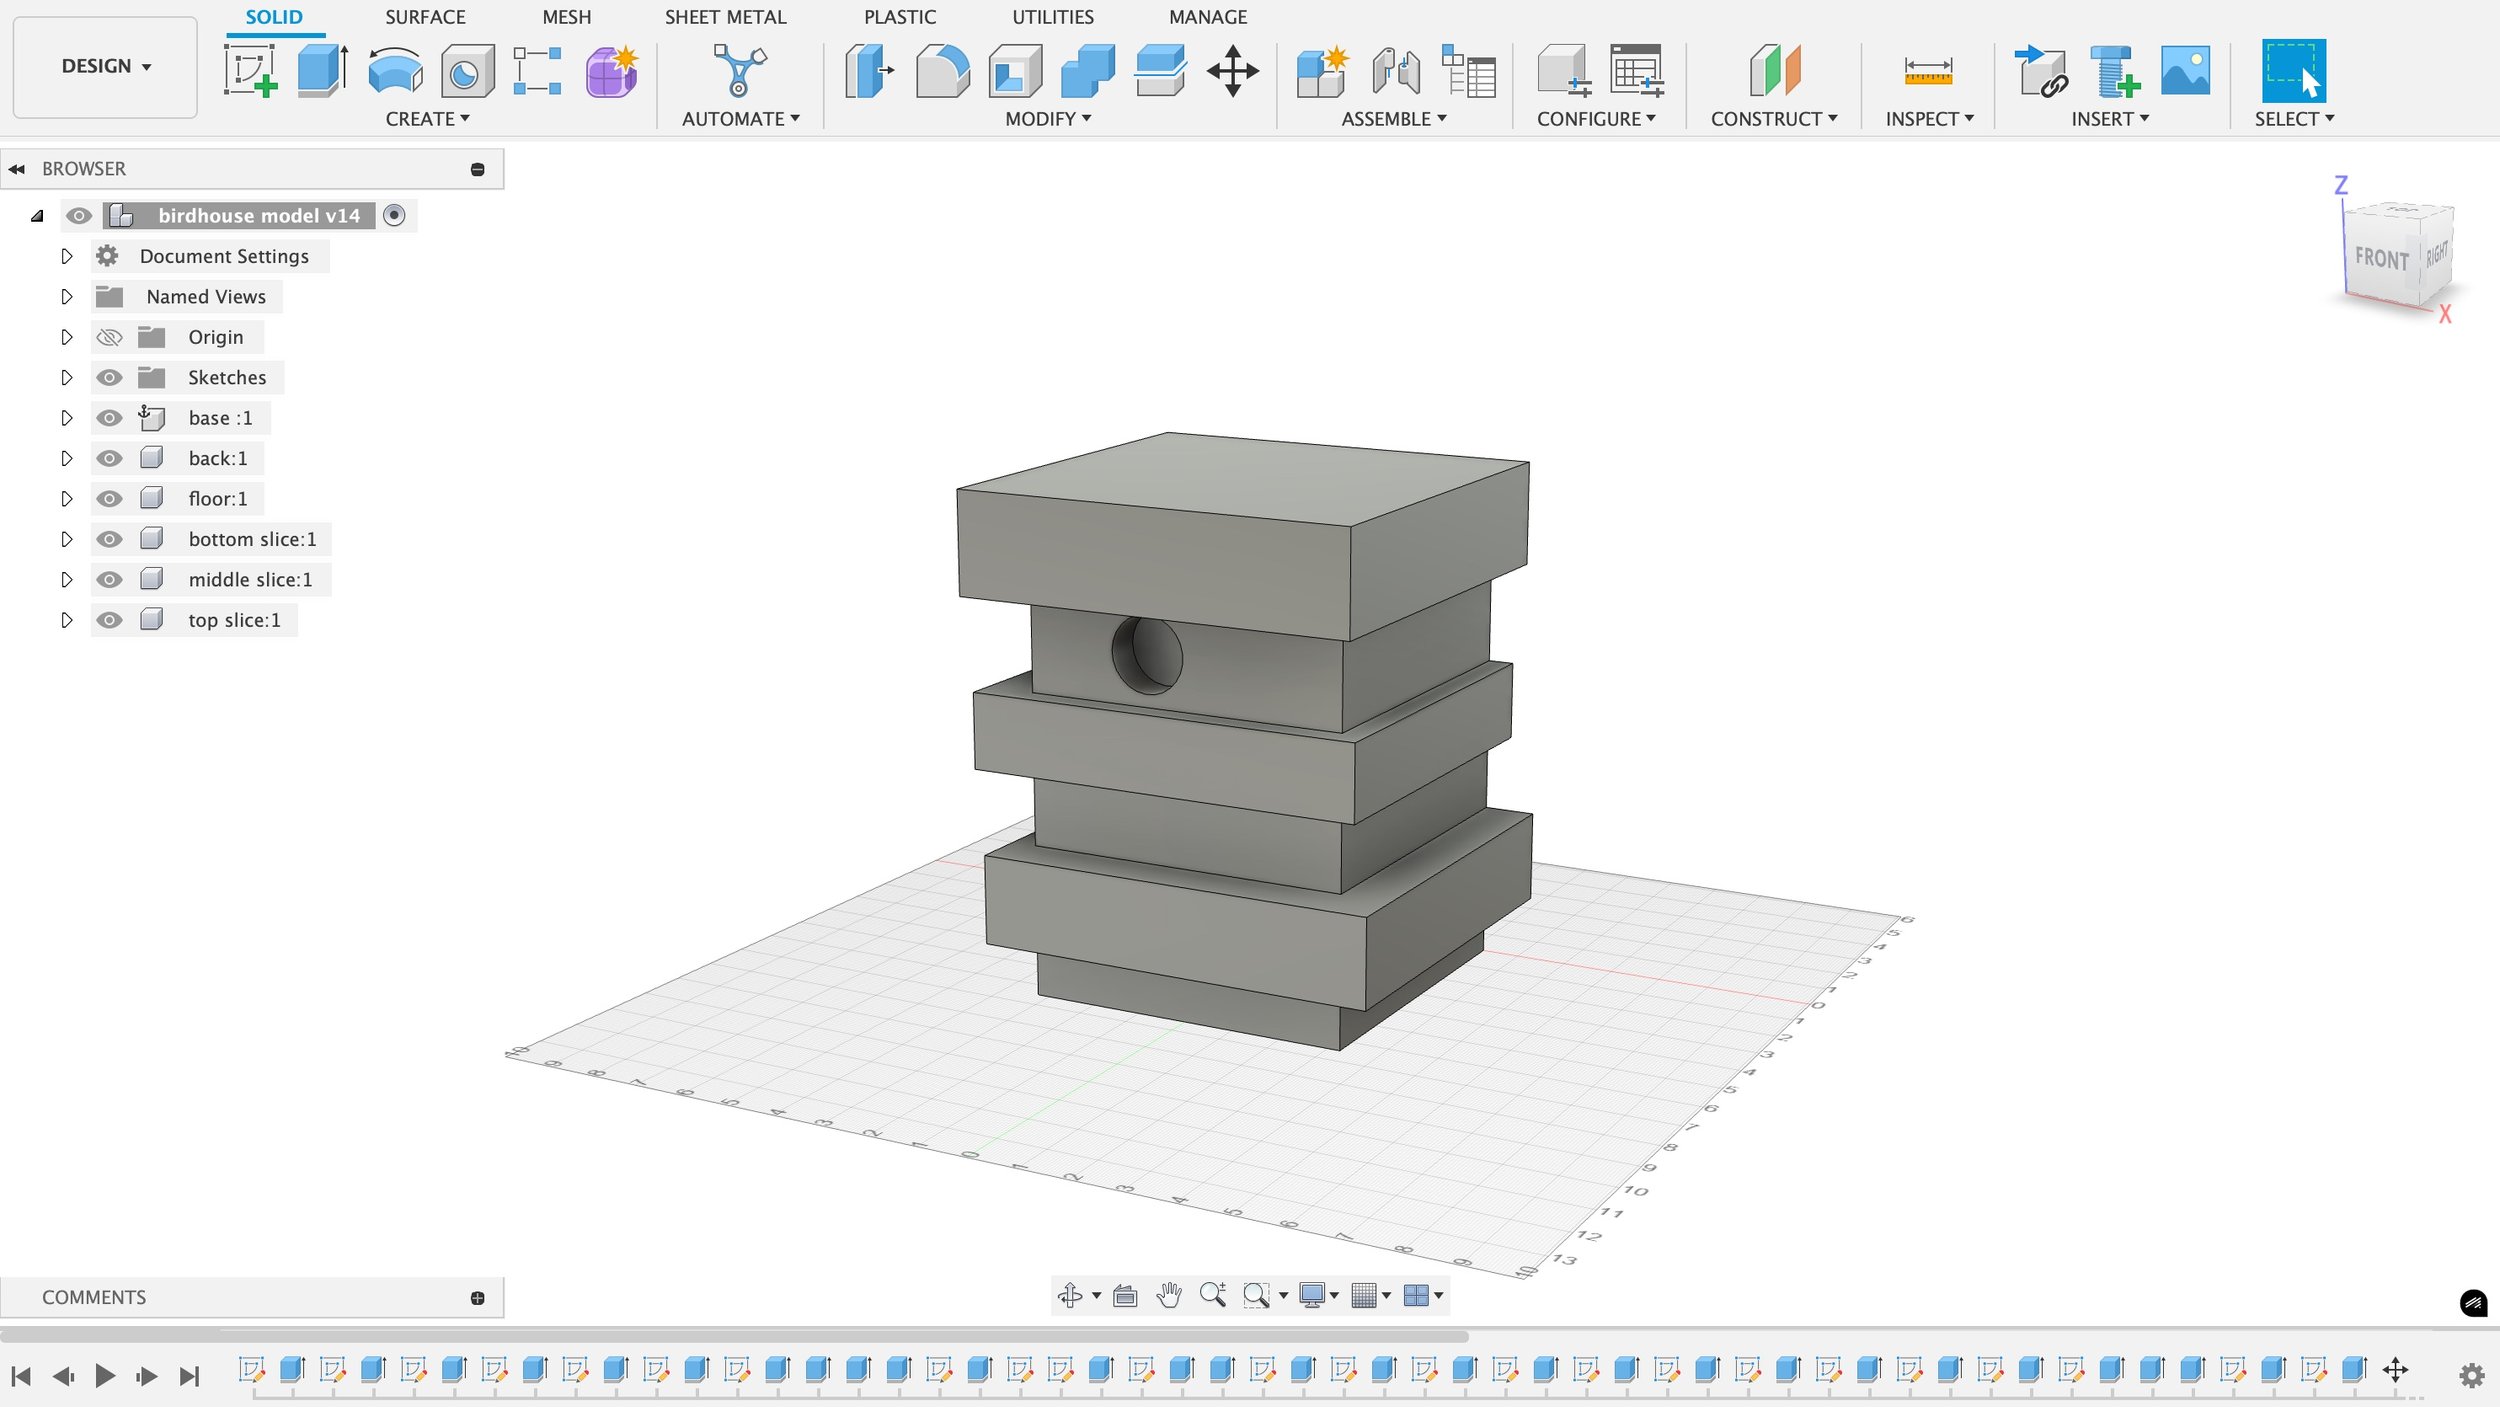This screenshot has height=1407, width=2500.
Task: Hide the back:1 component
Action: point(109,458)
